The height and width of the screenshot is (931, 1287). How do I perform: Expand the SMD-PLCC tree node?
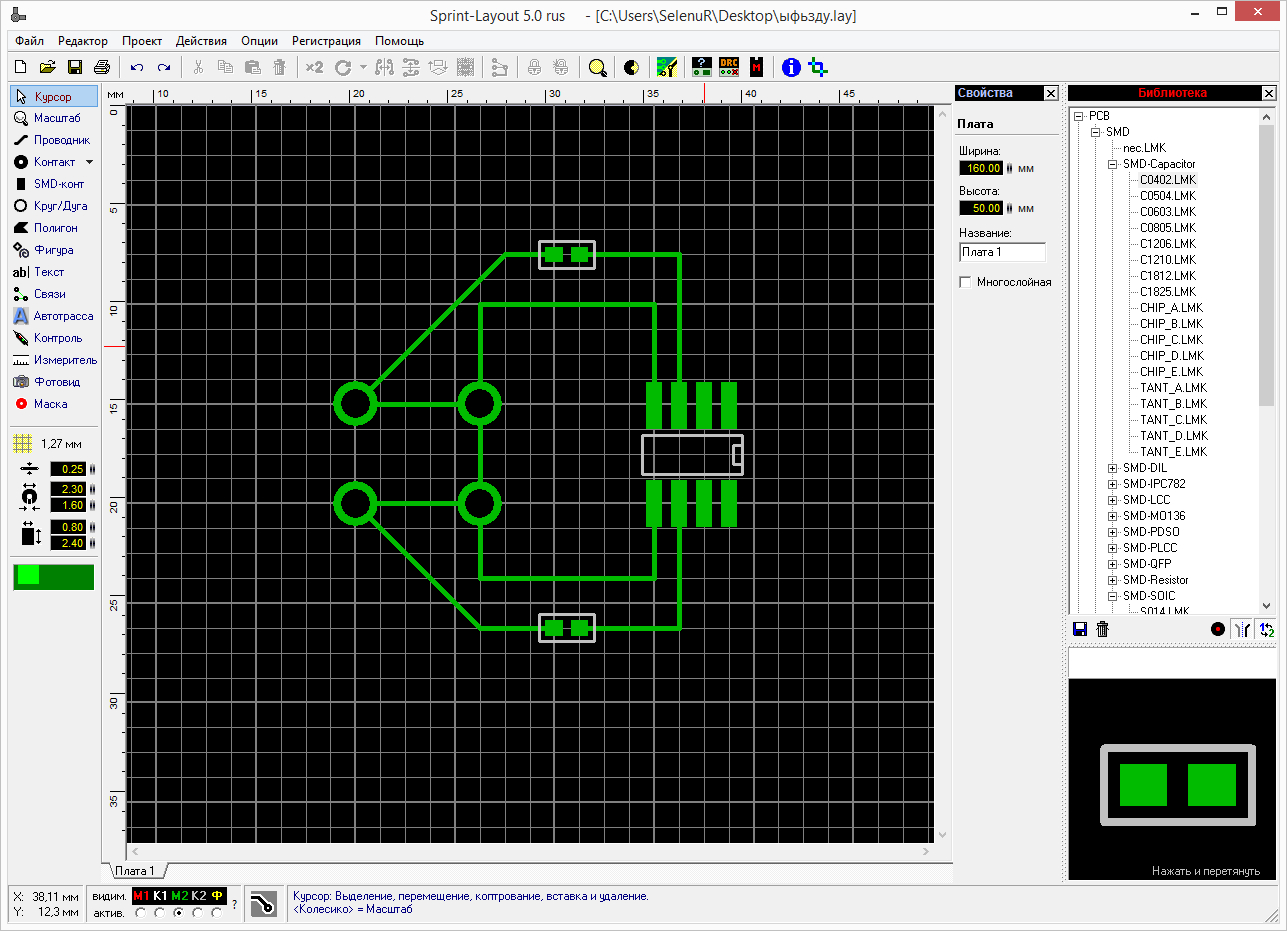click(1113, 548)
